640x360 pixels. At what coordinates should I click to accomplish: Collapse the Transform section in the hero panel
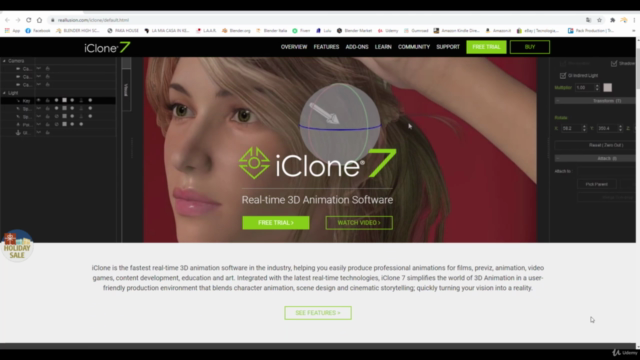tap(558, 101)
